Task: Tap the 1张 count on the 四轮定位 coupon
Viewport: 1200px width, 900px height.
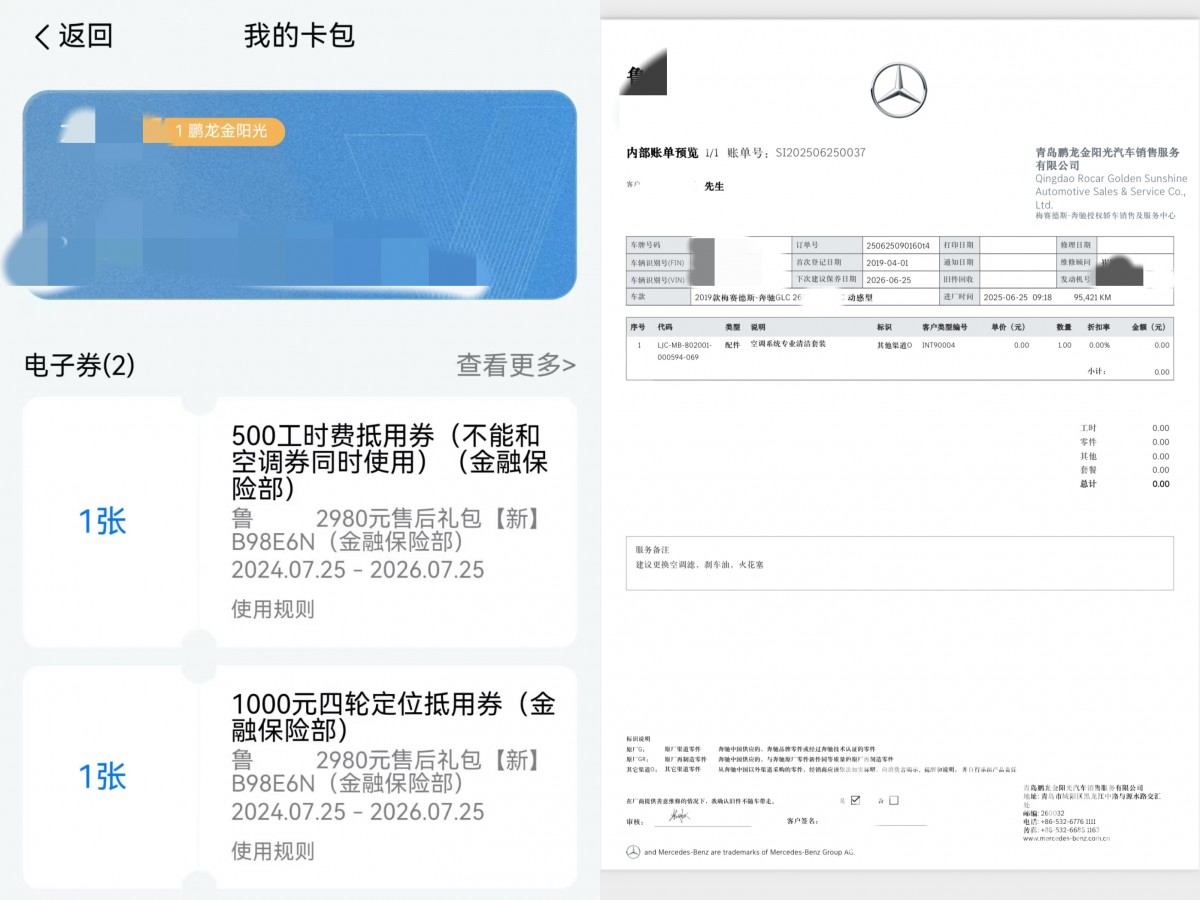Action: 103,777
